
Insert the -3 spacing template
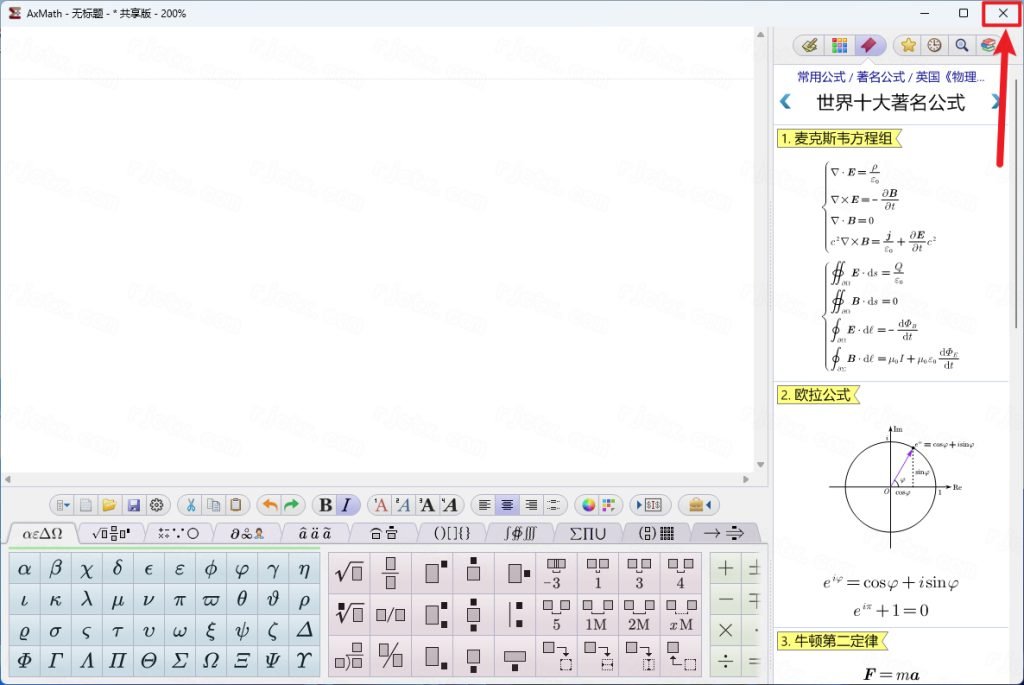pyautogui.click(x=555, y=573)
